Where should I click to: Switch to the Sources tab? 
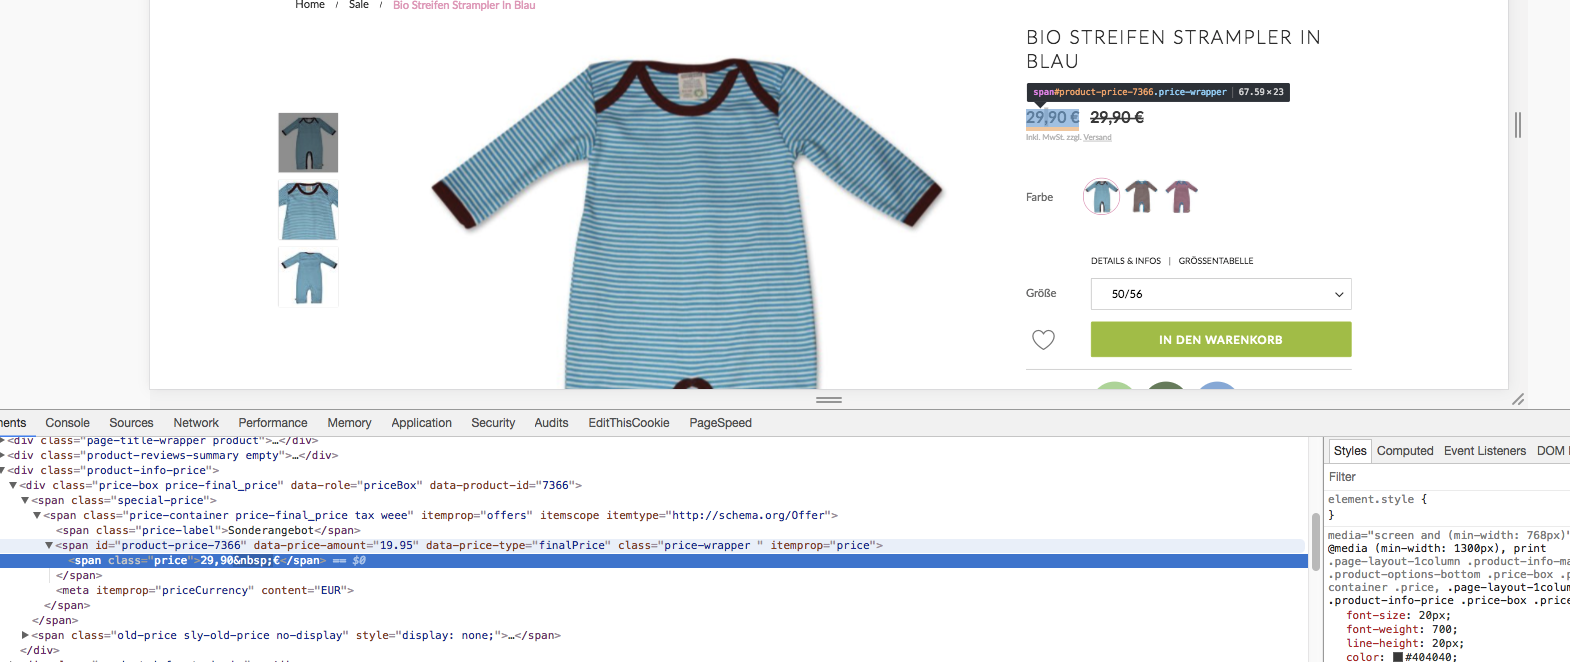131,423
